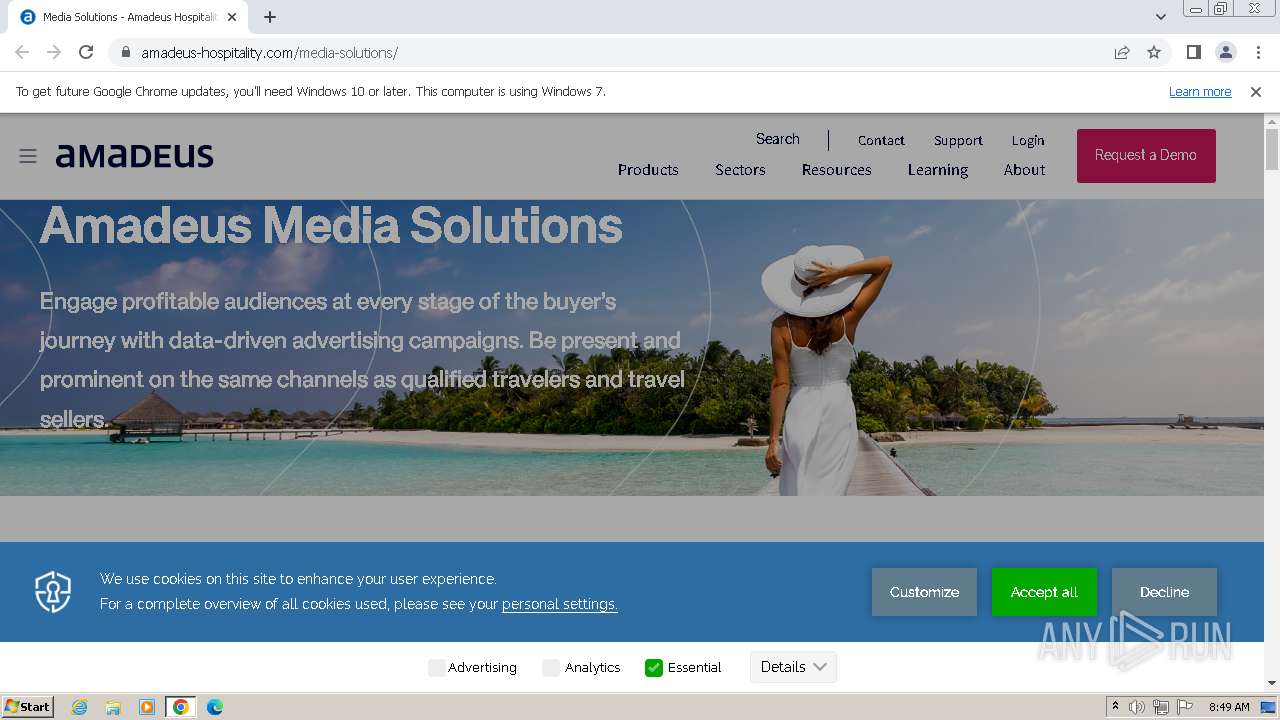Toggle the Essential cookies checkbox

click(654, 668)
